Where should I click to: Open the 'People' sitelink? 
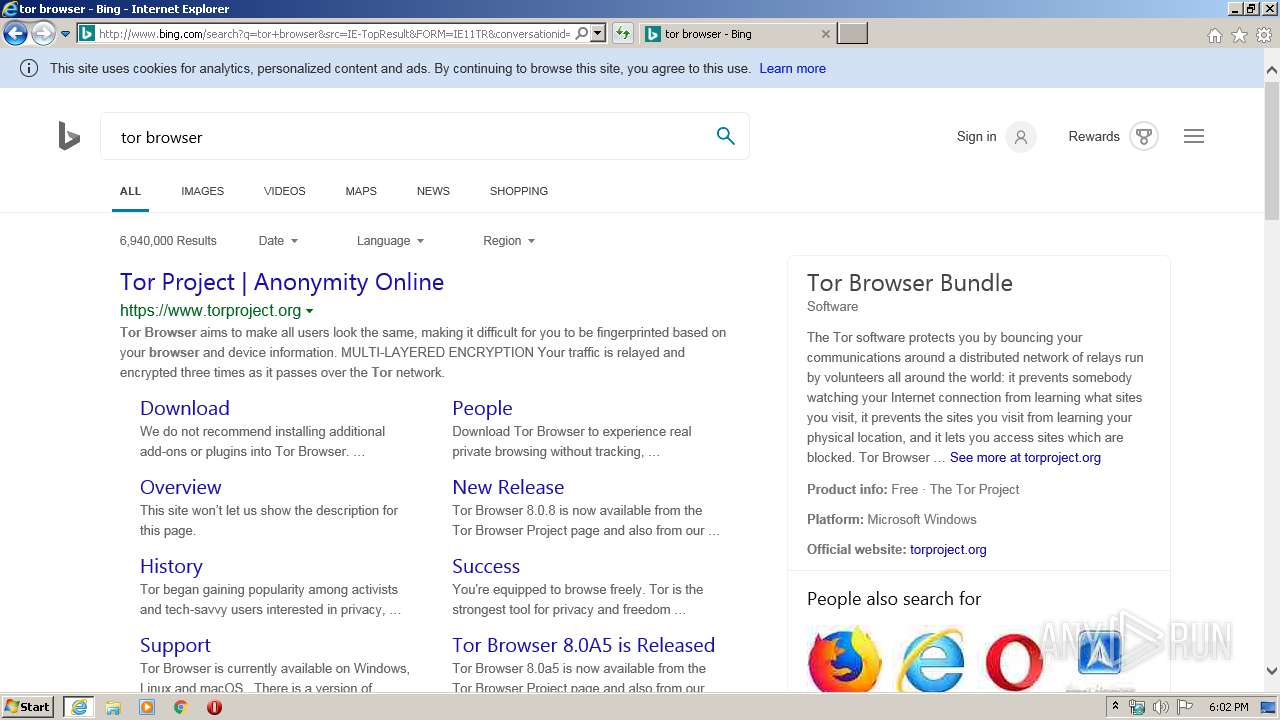pos(482,408)
